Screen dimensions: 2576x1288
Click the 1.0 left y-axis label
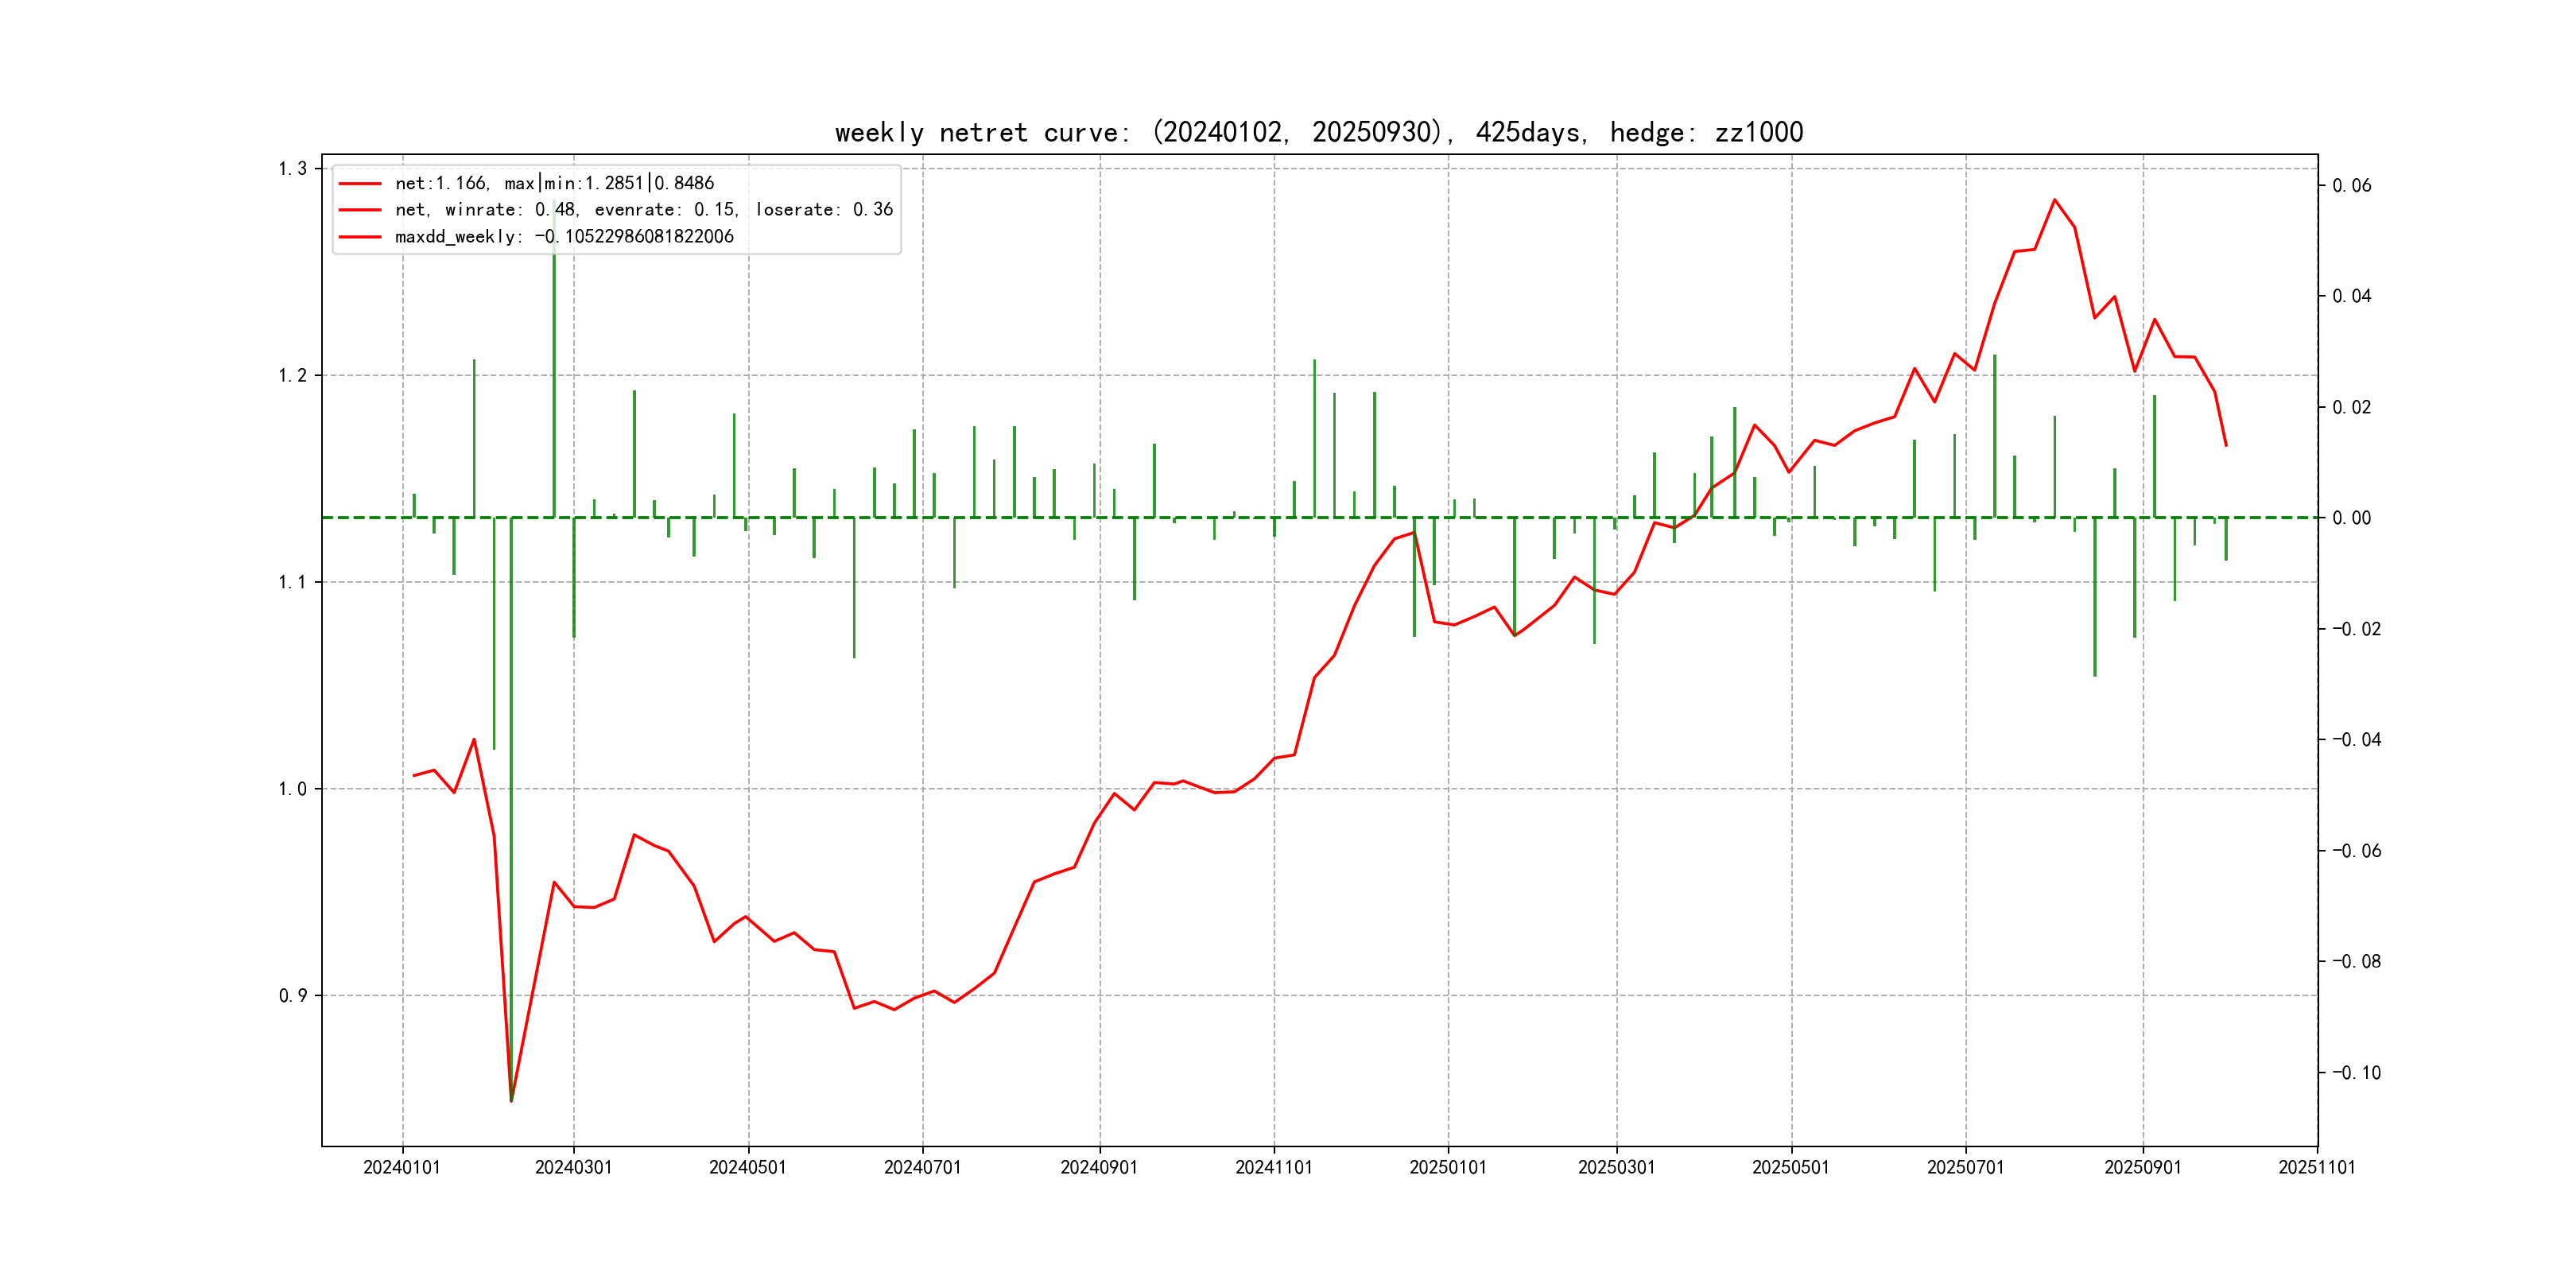tap(293, 789)
